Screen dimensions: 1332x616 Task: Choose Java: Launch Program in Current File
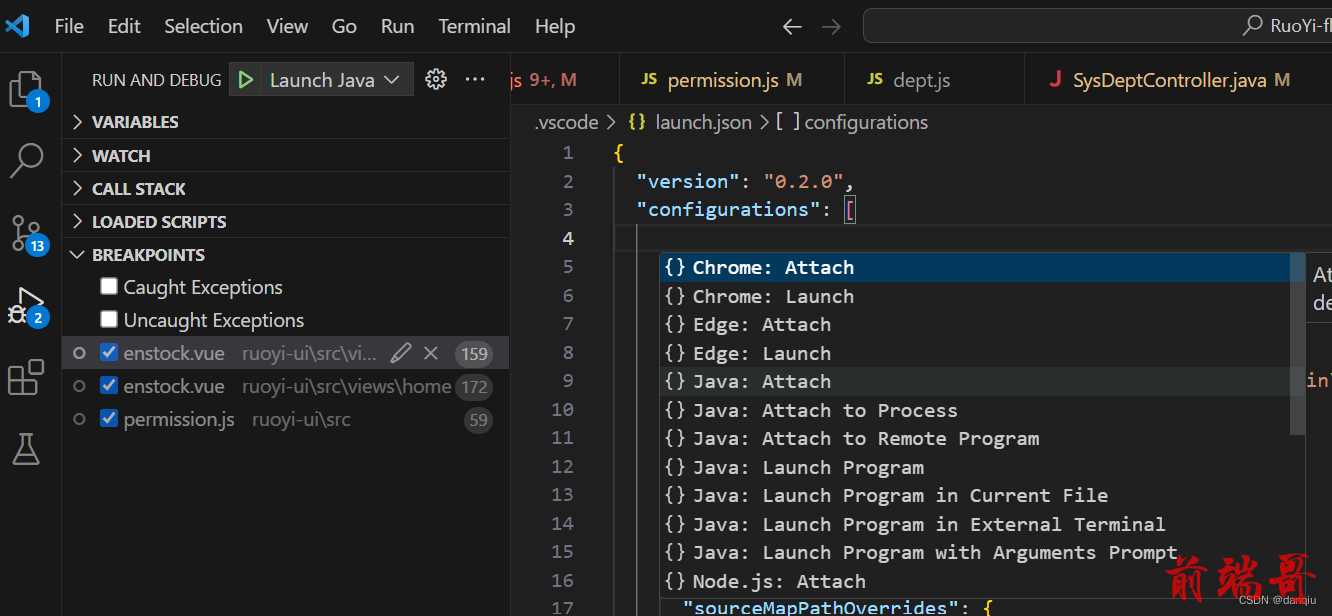975,496
